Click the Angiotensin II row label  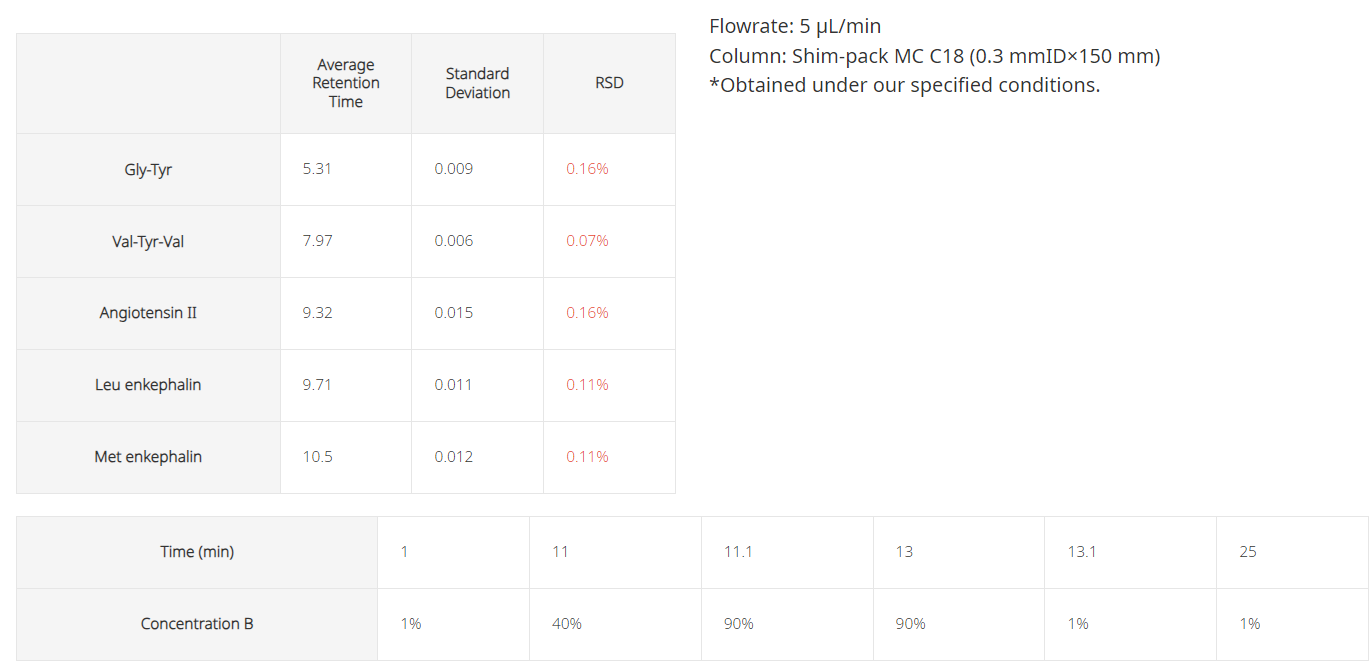(148, 314)
